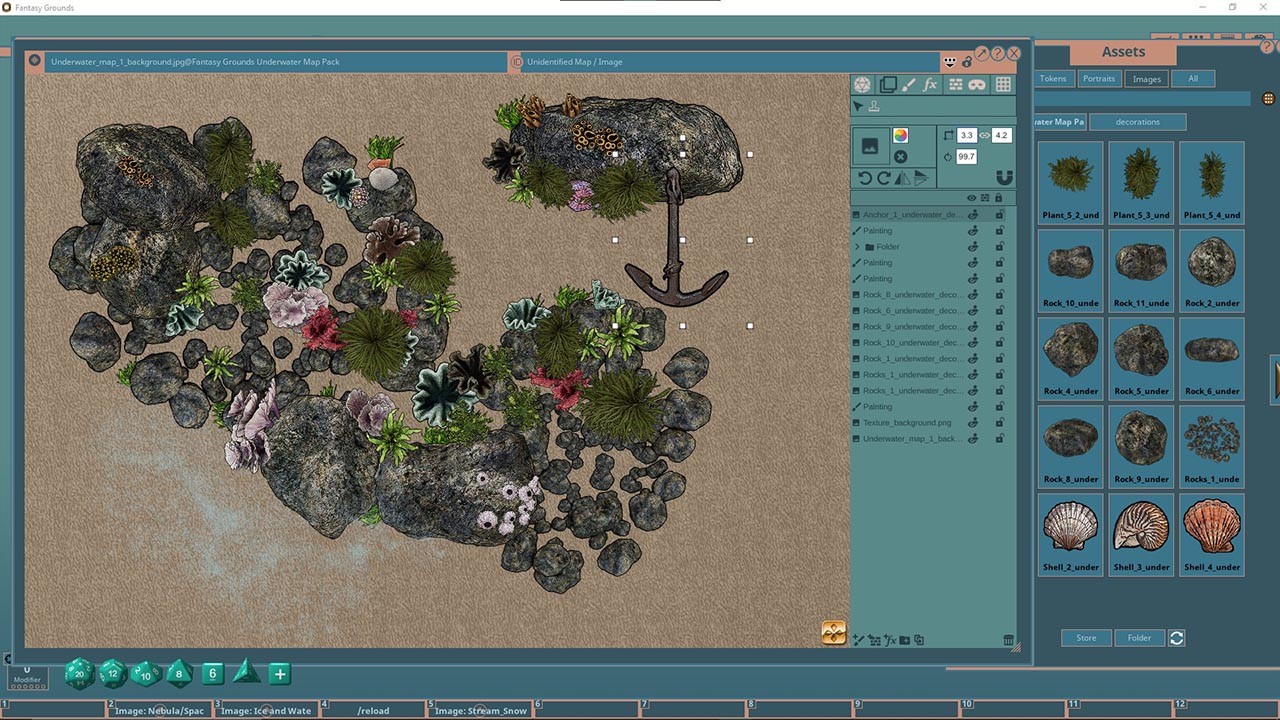
Task: Select the stamp tool below the toolbar
Action: [x=875, y=106]
